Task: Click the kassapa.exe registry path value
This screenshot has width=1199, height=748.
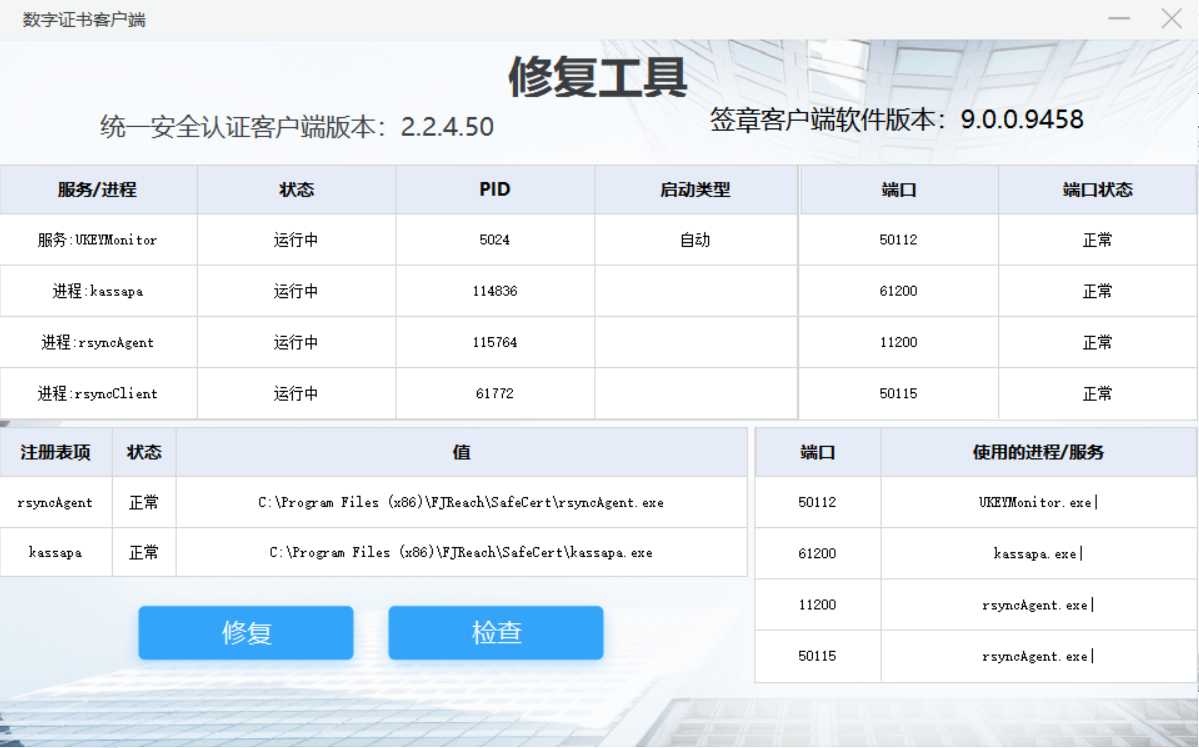Action: point(461,552)
